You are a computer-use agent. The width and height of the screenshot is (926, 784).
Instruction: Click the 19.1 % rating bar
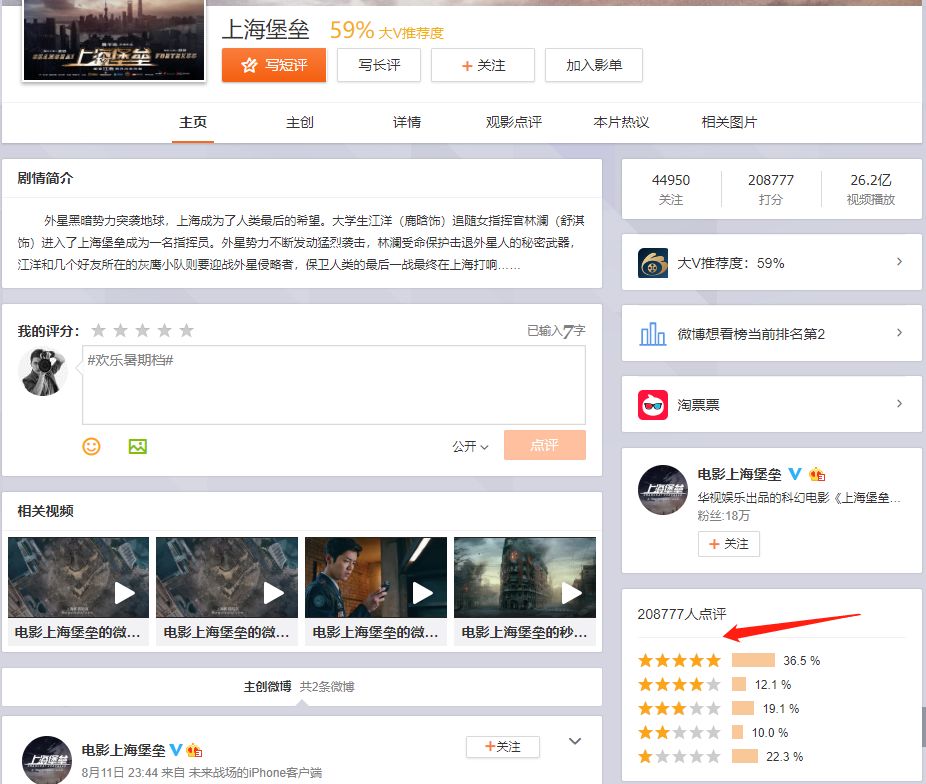pos(743,708)
